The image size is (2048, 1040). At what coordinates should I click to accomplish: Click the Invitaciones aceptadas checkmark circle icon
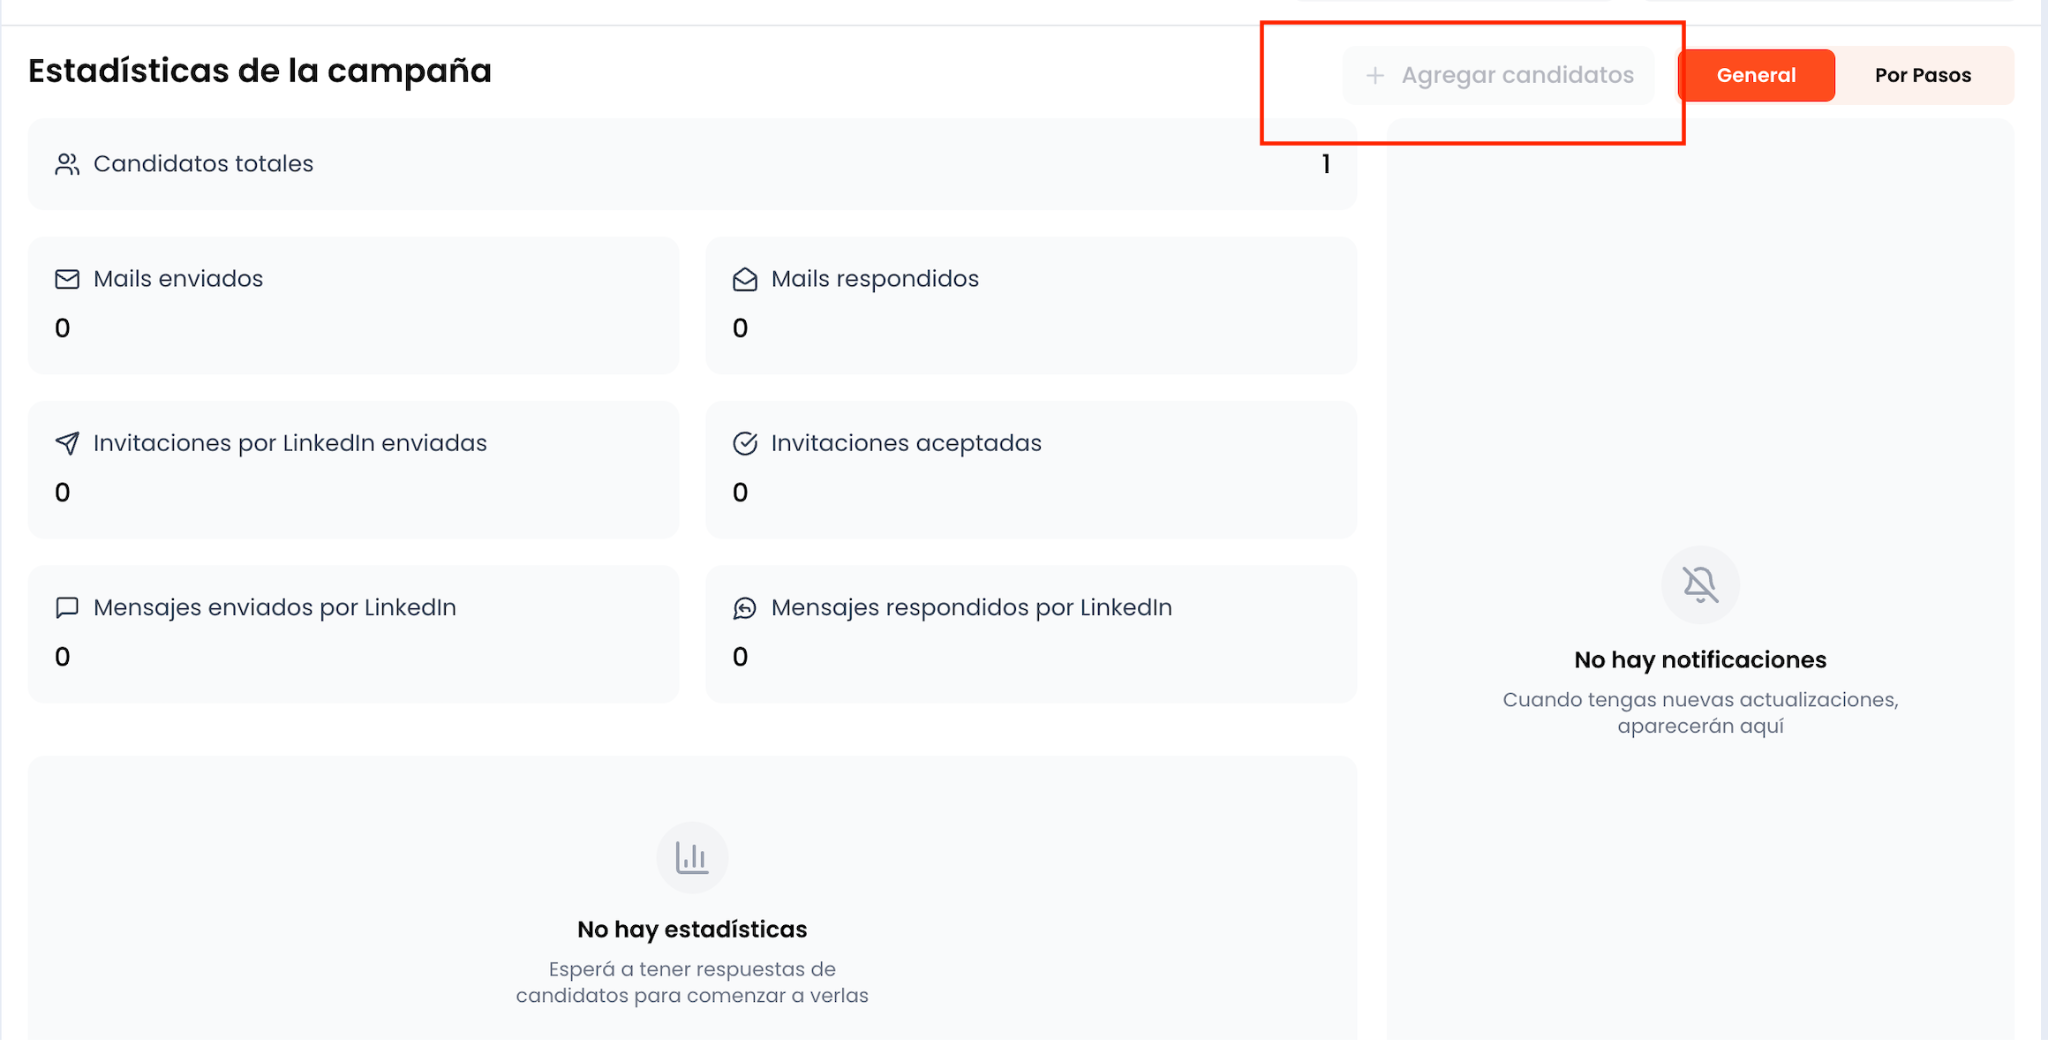point(745,443)
